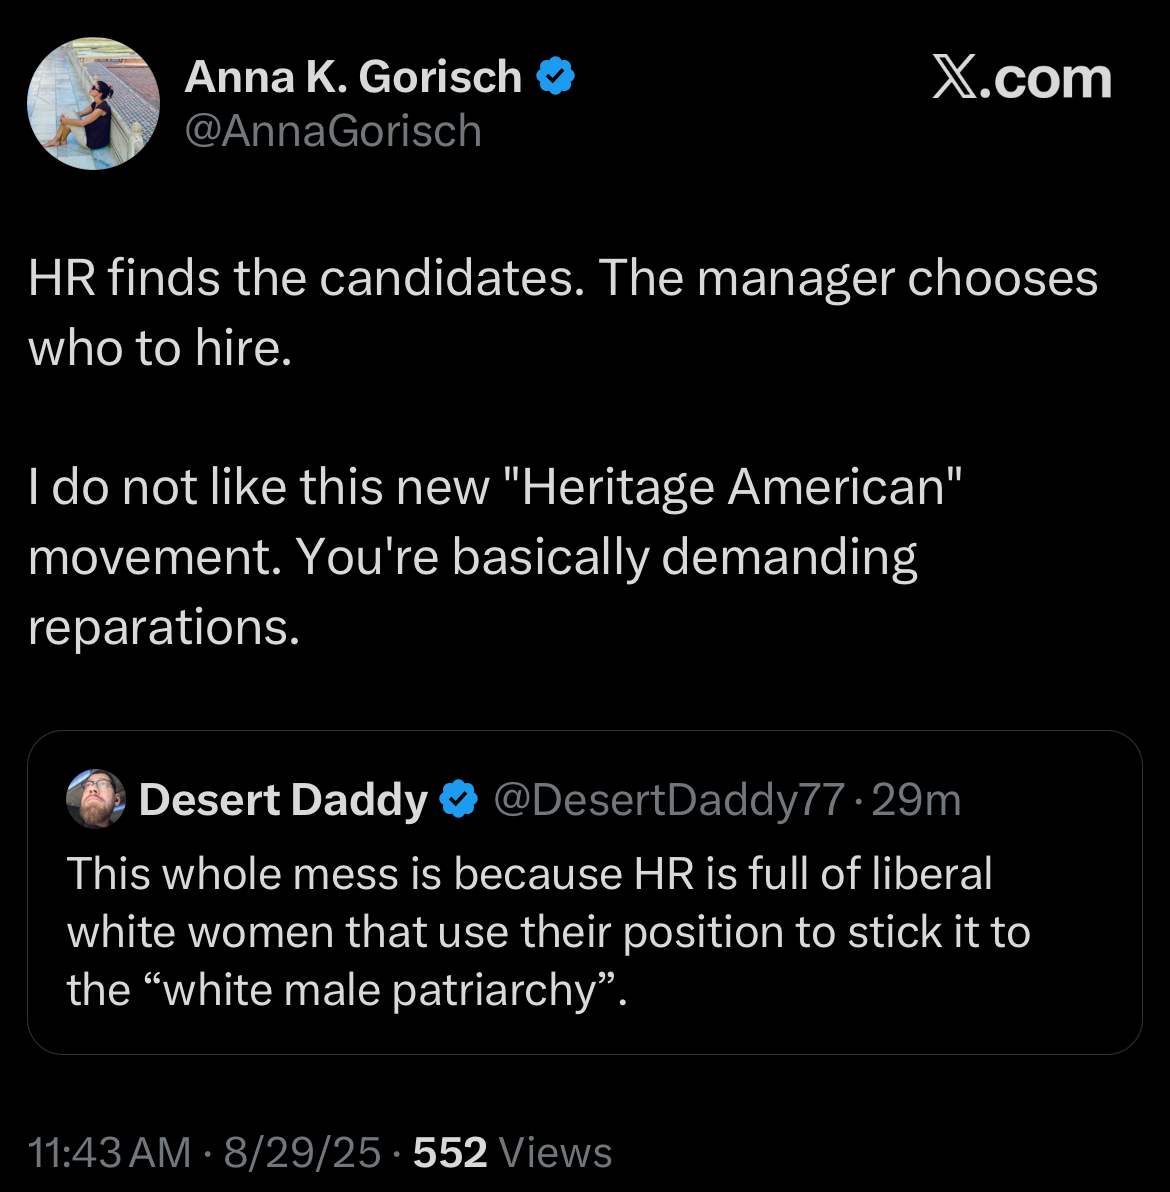
Task: Click the Desert Daddy display name
Action: (x=283, y=800)
